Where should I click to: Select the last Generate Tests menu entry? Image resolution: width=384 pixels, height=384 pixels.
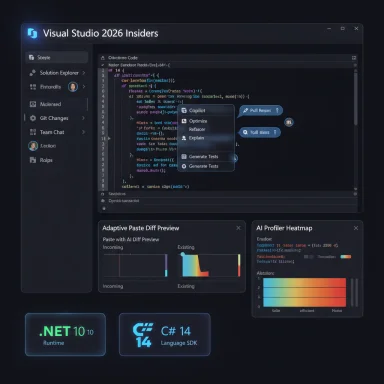[x=206, y=166]
